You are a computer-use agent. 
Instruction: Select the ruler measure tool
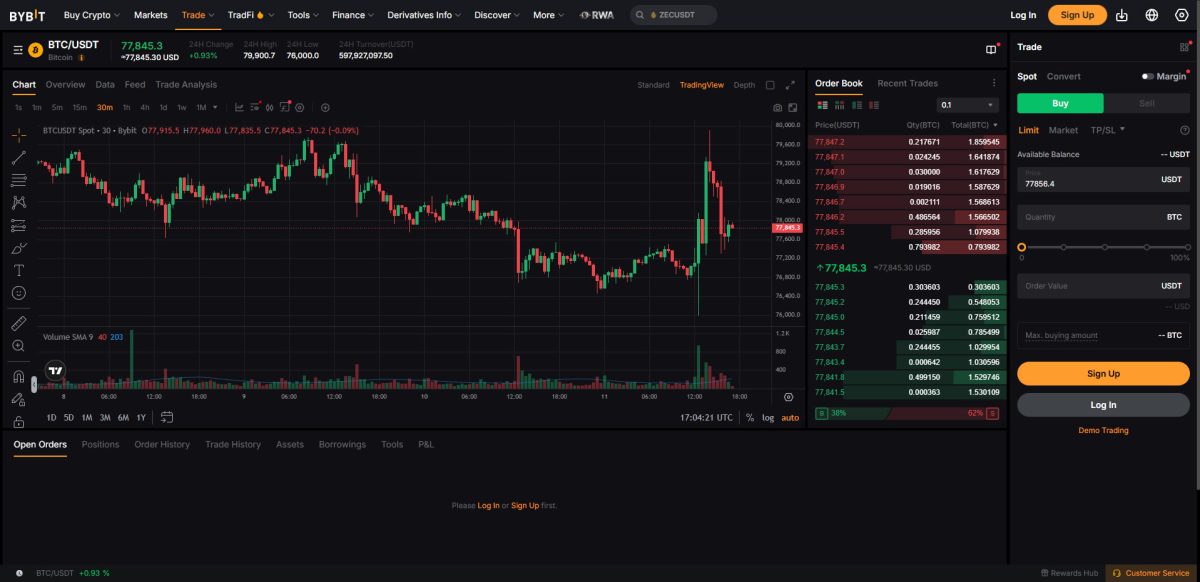click(19, 323)
